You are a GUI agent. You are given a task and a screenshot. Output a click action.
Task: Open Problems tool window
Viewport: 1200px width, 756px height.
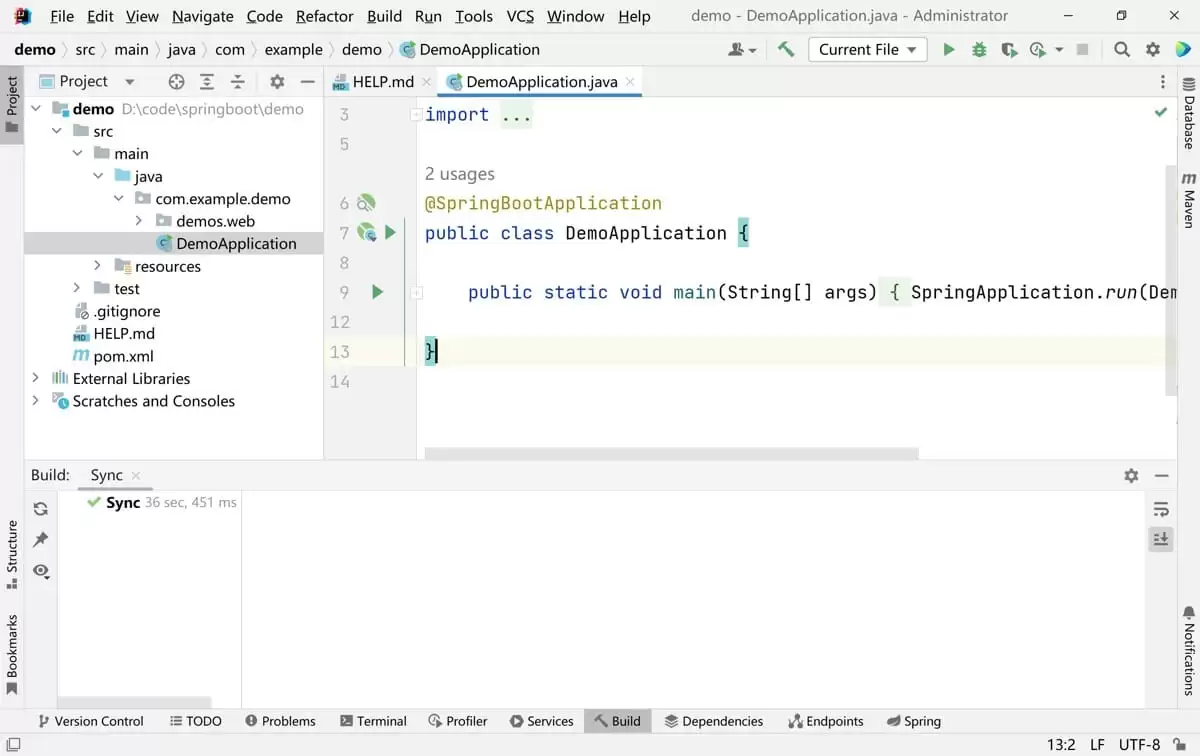point(280,721)
